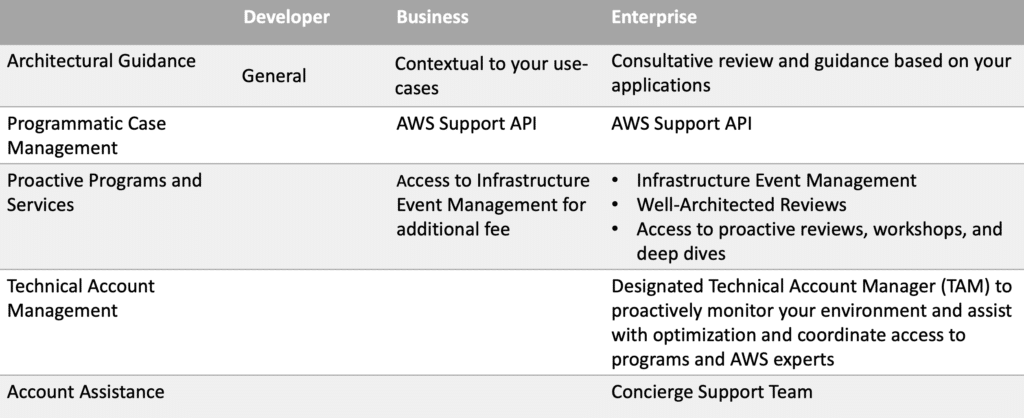Image resolution: width=1024 pixels, height=418 pixels.
Task: Click the Concierge Support Team cell
Action: click(x=712, y=392)
